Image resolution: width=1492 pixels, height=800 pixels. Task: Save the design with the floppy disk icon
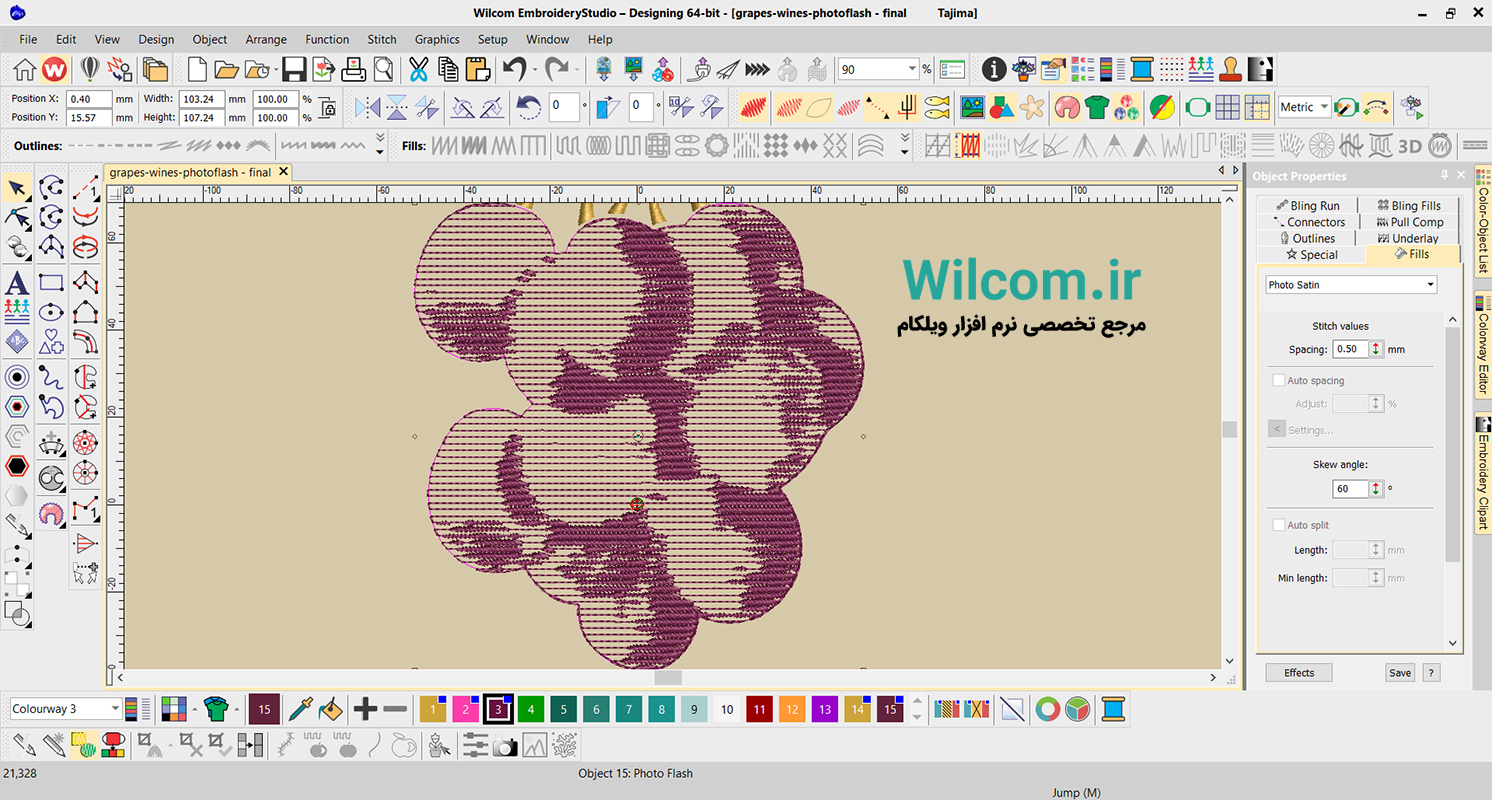click(294, 69)
